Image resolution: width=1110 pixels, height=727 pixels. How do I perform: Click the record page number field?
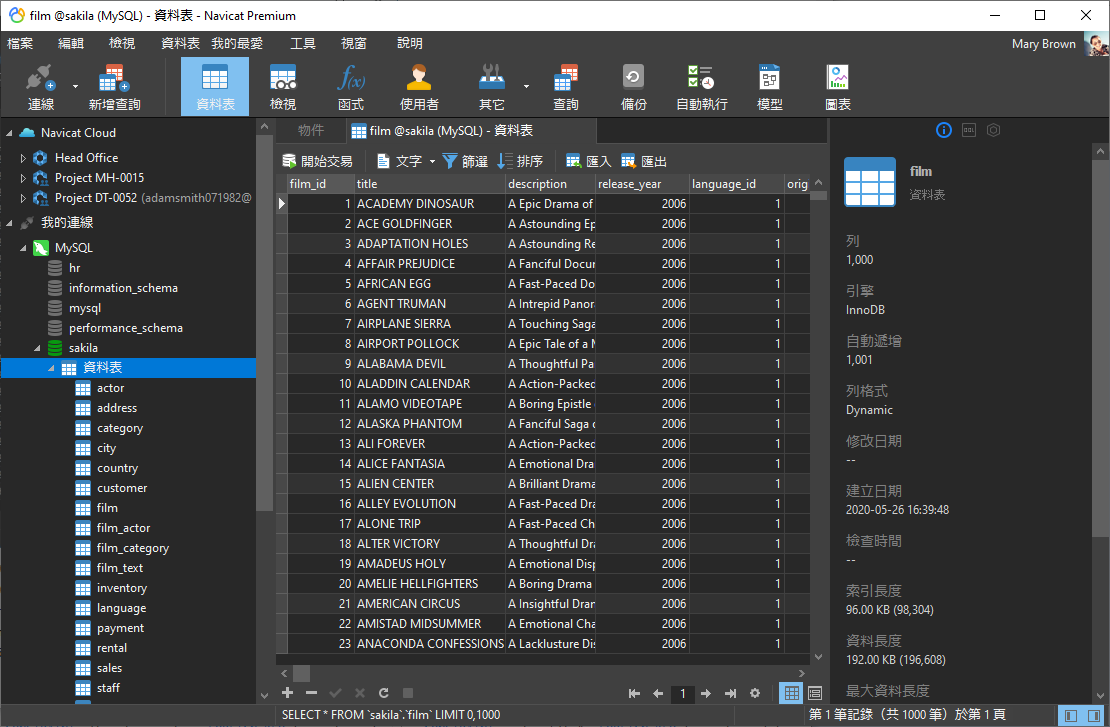(682, 692)
